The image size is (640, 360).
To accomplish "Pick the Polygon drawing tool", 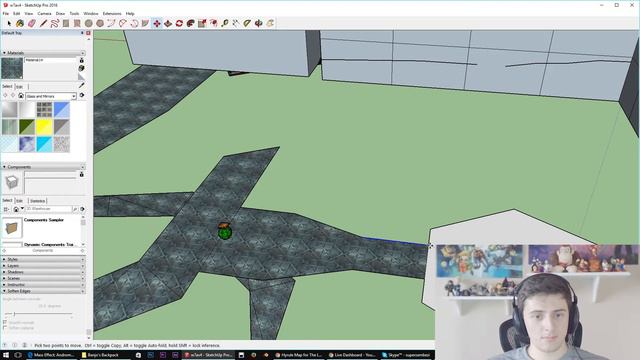I will tap(100, 24).
